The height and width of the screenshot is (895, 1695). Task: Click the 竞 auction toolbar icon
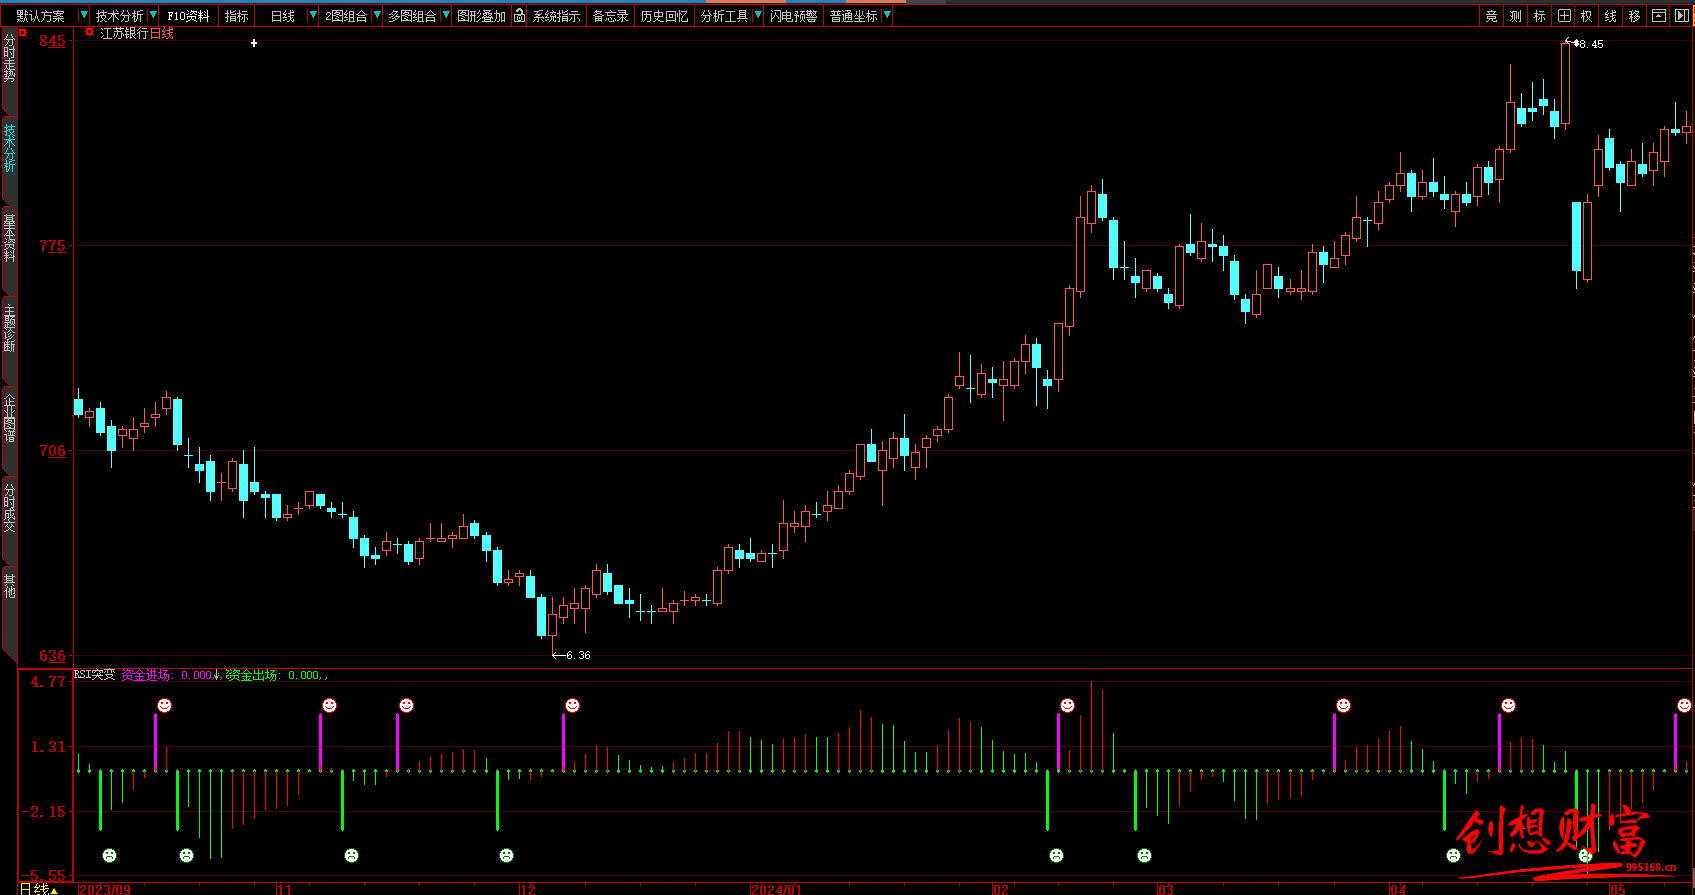click(1491, 16)
